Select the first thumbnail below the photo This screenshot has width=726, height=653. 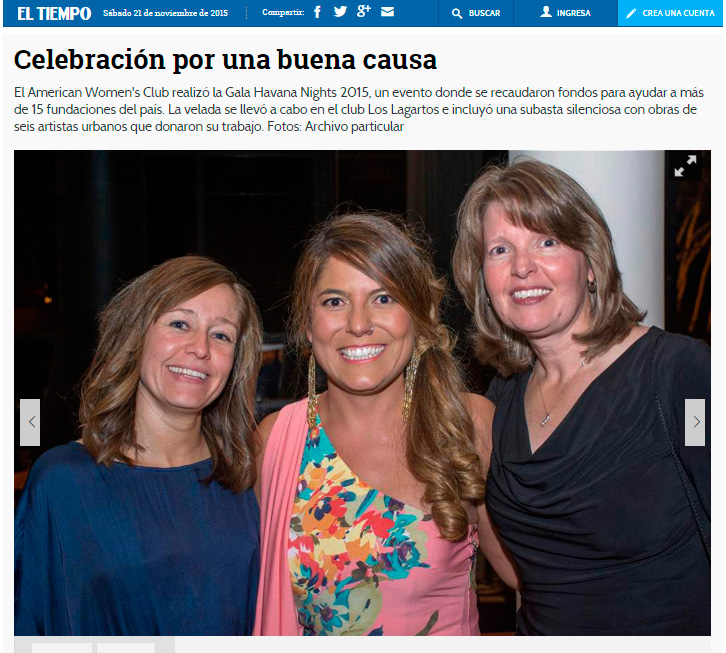(62, 647)
